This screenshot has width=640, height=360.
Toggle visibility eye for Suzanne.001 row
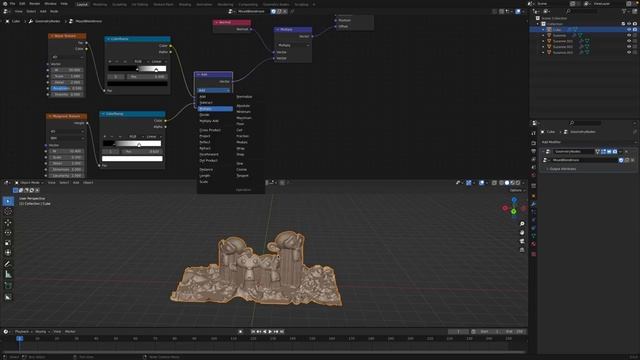[629, 41]
